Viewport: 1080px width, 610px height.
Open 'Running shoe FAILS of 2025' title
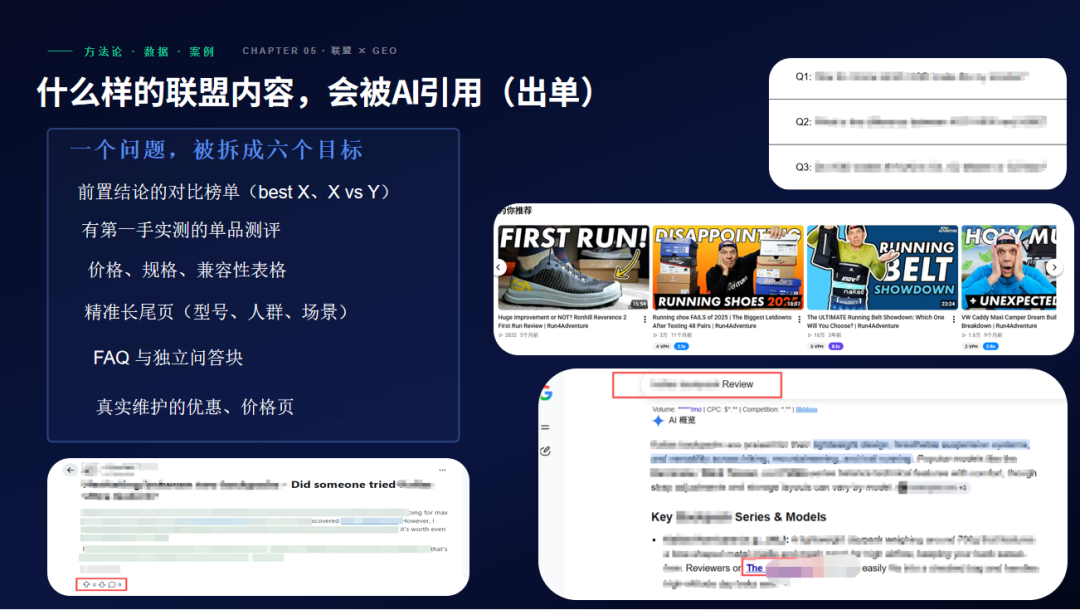coord(722,322)
